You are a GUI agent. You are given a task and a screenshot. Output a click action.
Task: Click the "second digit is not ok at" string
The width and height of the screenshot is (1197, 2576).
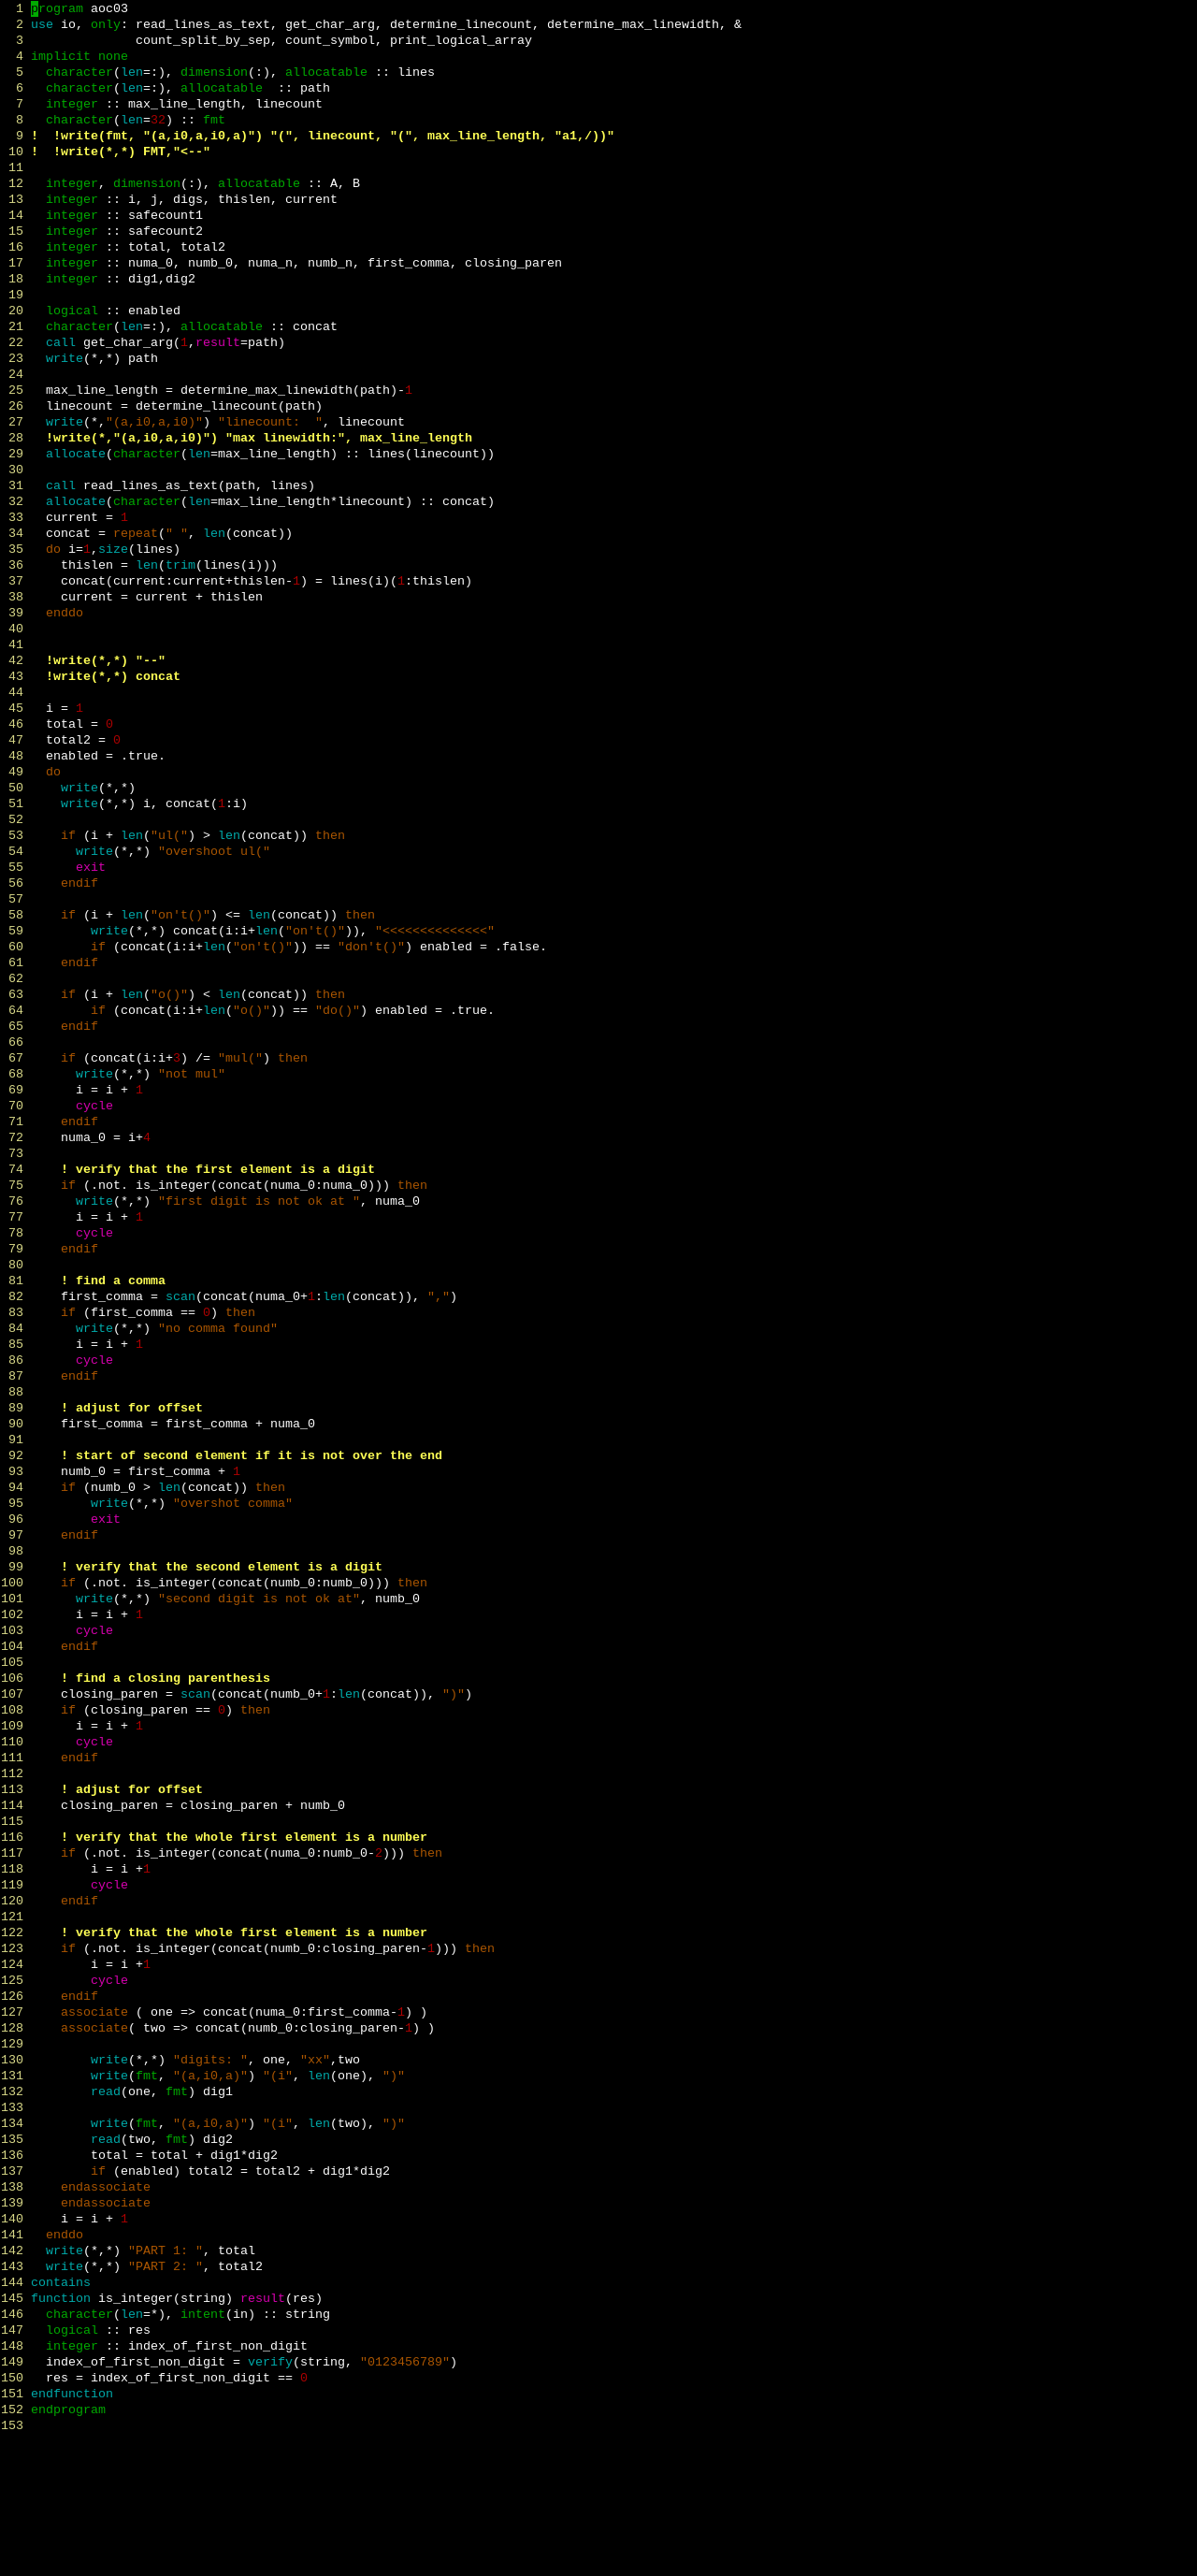pos(259,1600)
